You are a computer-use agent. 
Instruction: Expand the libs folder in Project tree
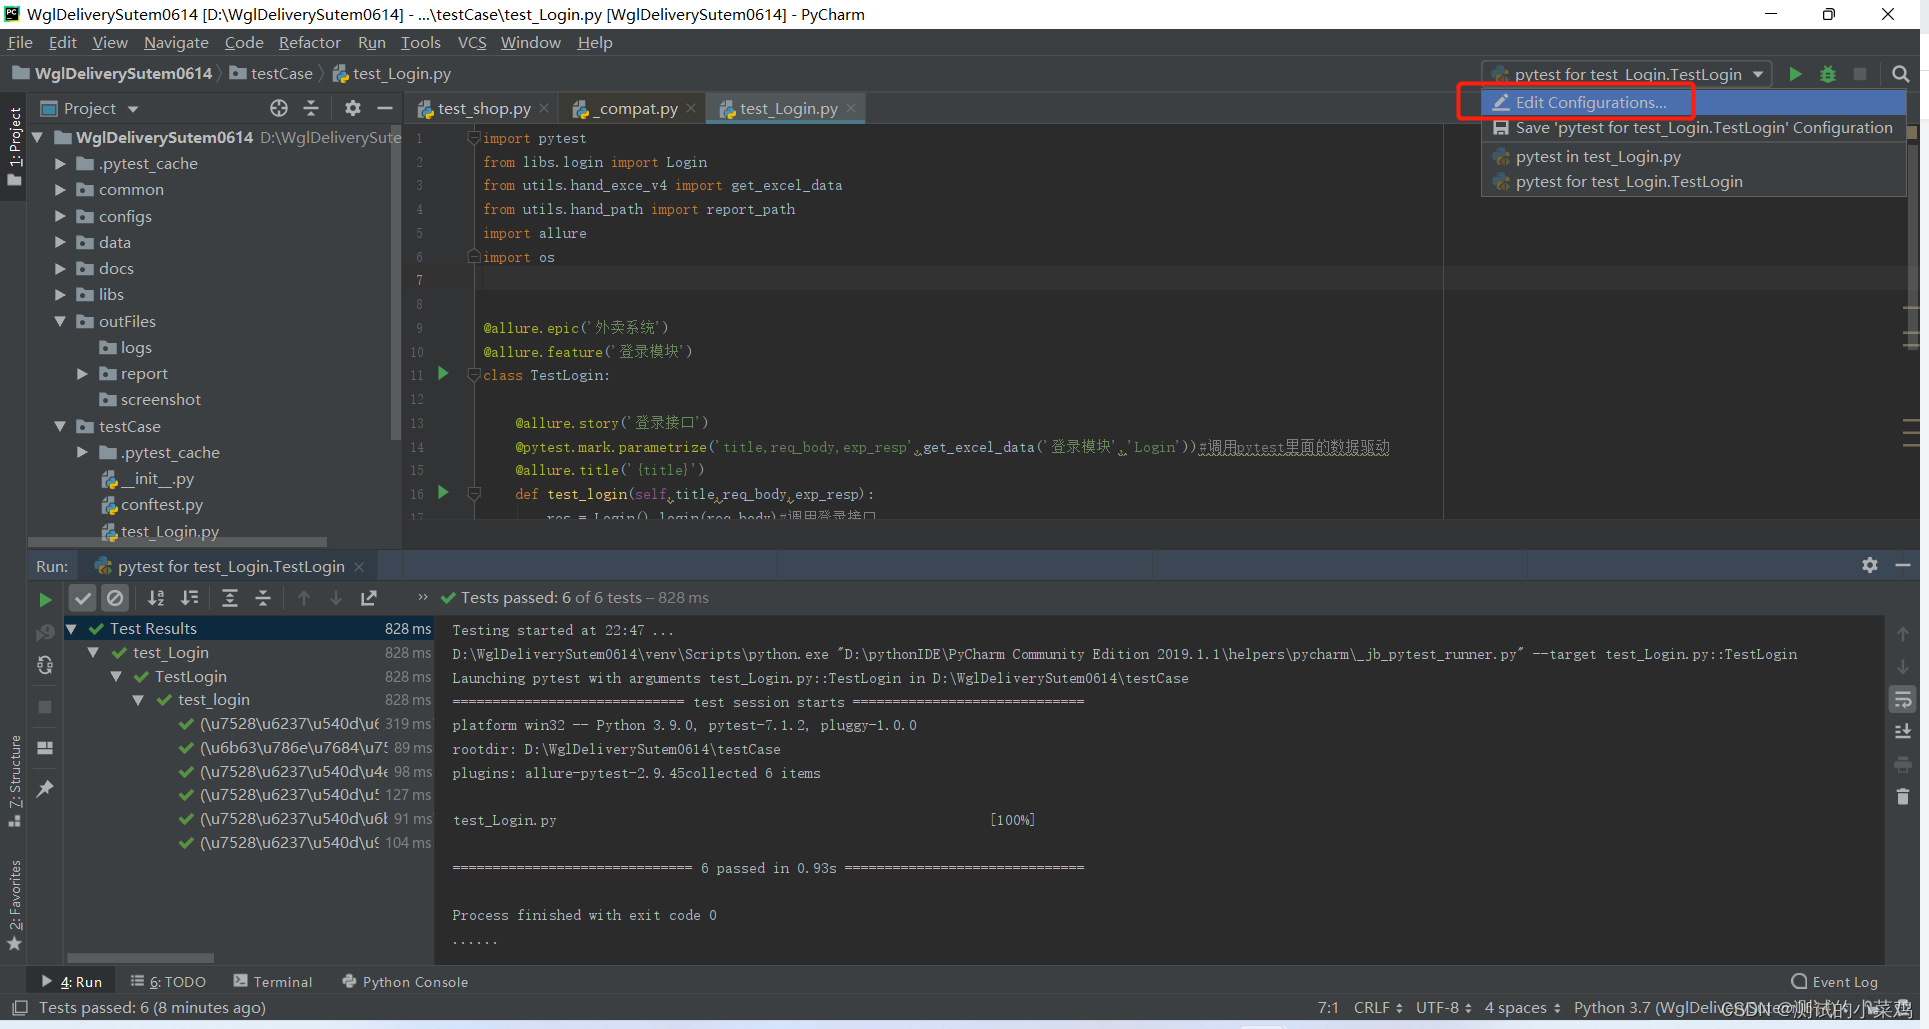point(60,294)
